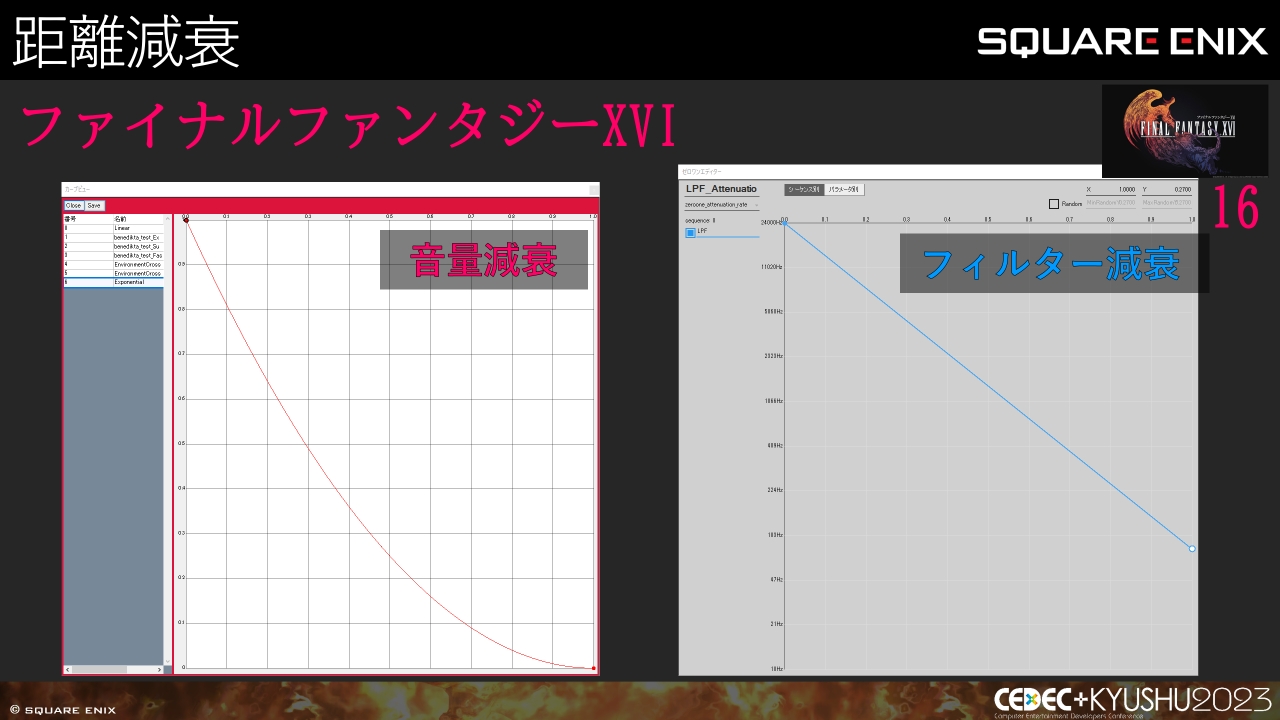Select the Linear curve row

pos(113,228)
